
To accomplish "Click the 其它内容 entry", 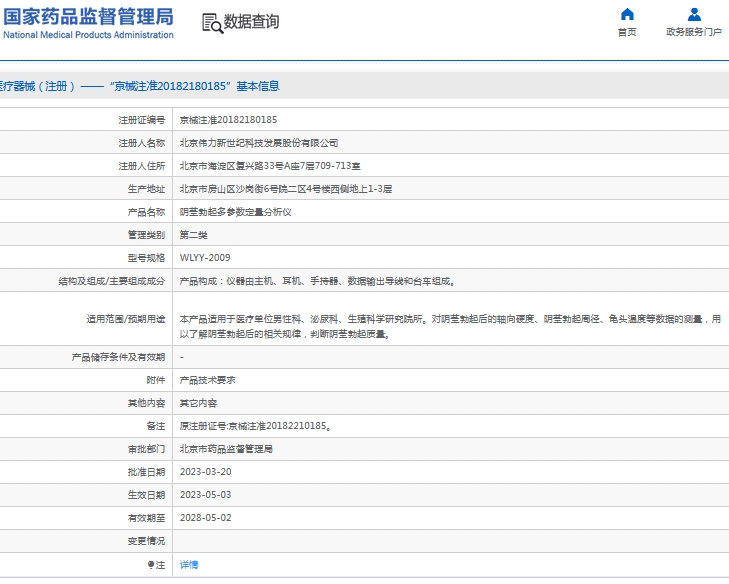I will coord(198,403).
